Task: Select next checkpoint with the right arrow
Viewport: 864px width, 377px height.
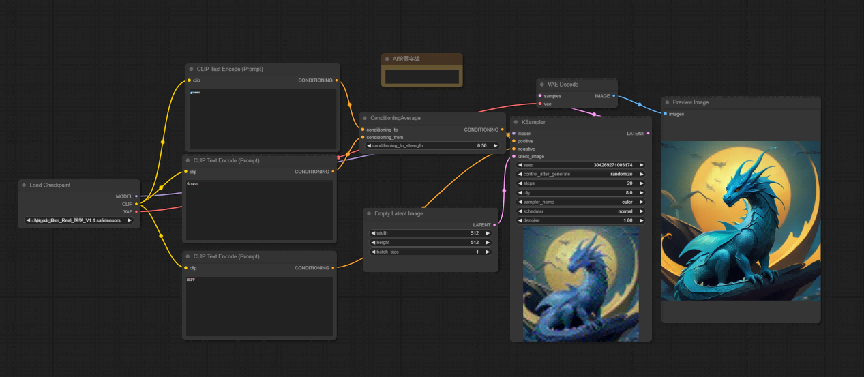Action: click(130, 220)
